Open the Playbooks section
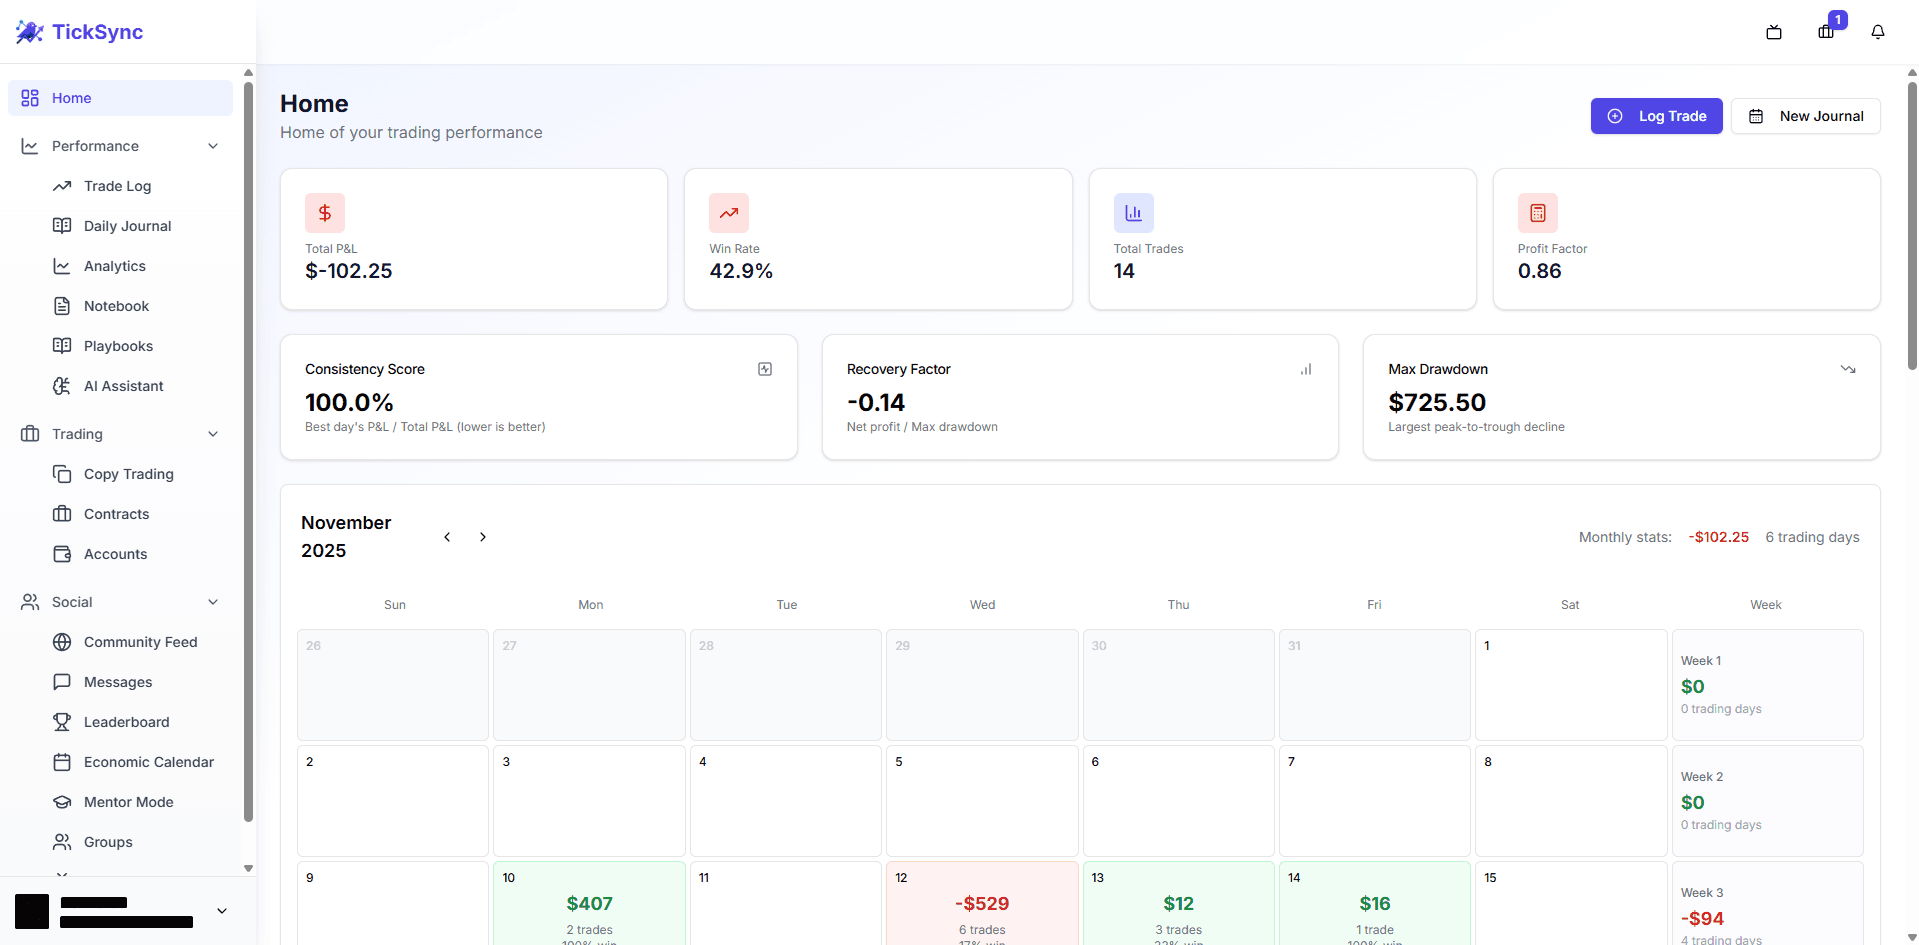This screenshot has width=1919, height=945. [118, 346]
